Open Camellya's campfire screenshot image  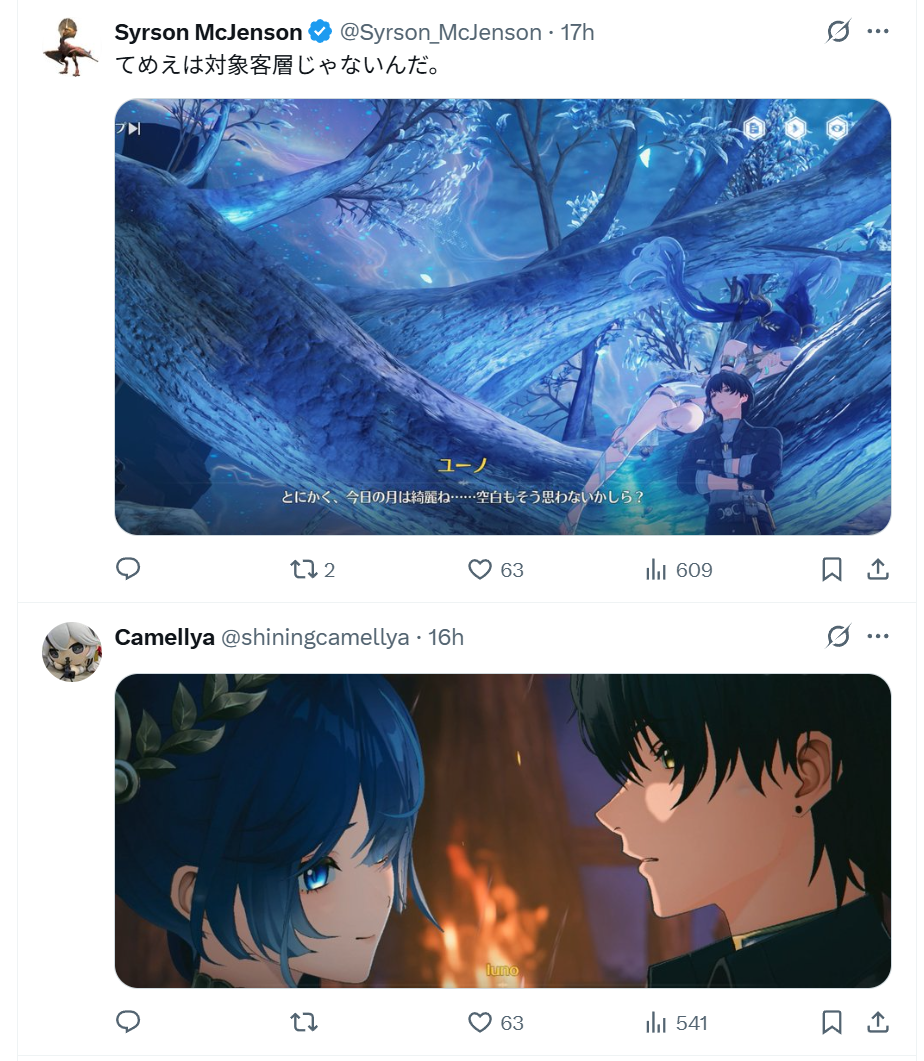tap(503, 830)
